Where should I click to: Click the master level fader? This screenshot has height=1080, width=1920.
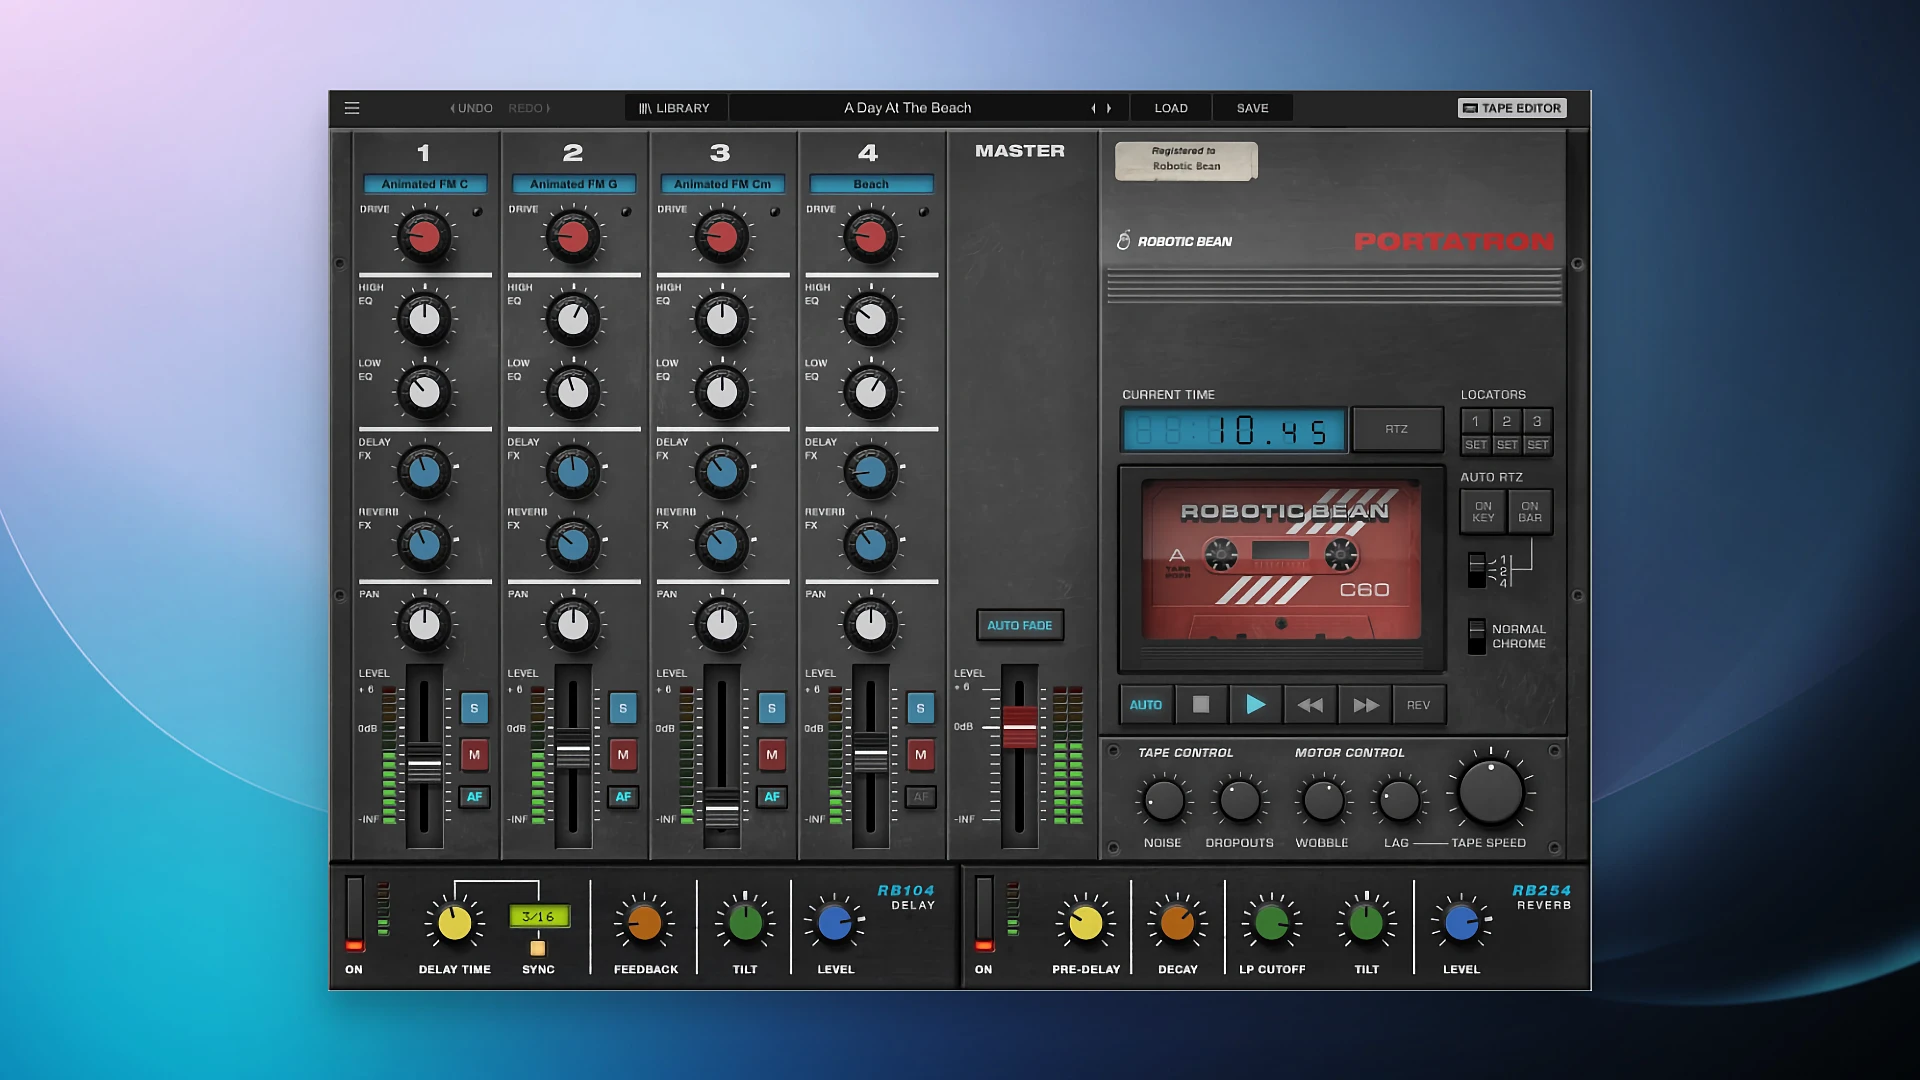pos(1020,727)
